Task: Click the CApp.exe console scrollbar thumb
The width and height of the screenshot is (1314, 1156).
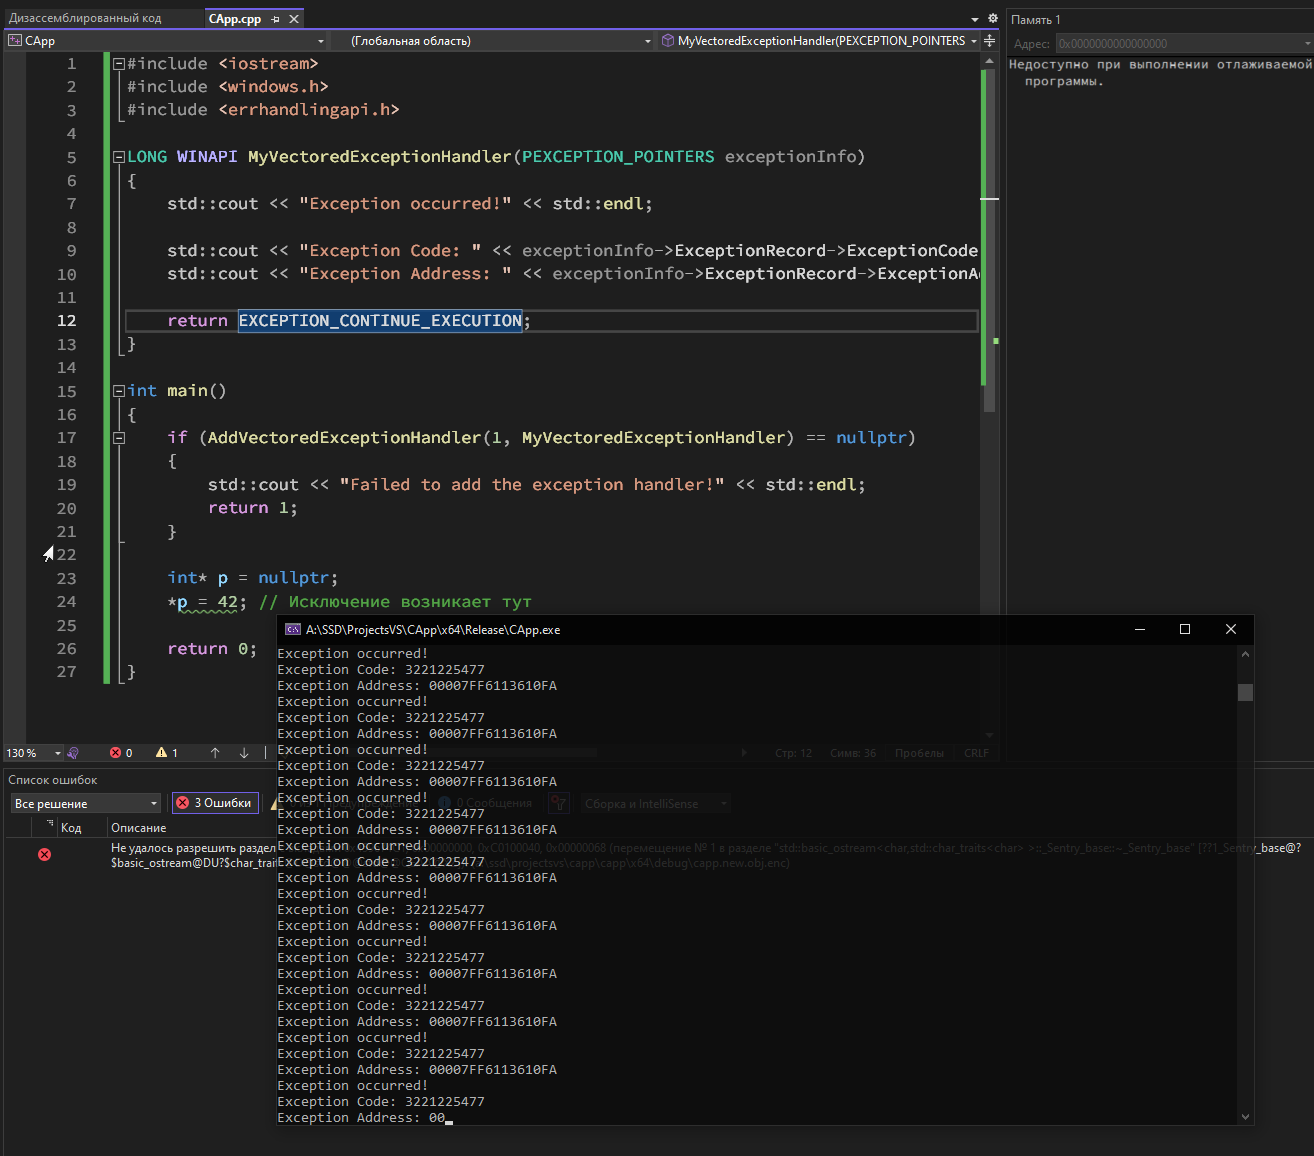Action: coord(1245,693)
